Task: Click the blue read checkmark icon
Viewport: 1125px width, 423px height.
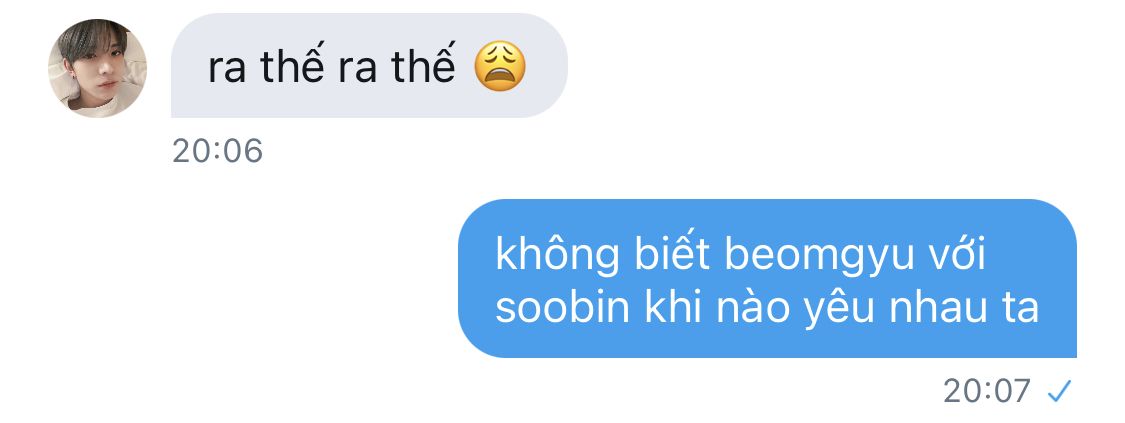Action: (x=1059, y=391)
